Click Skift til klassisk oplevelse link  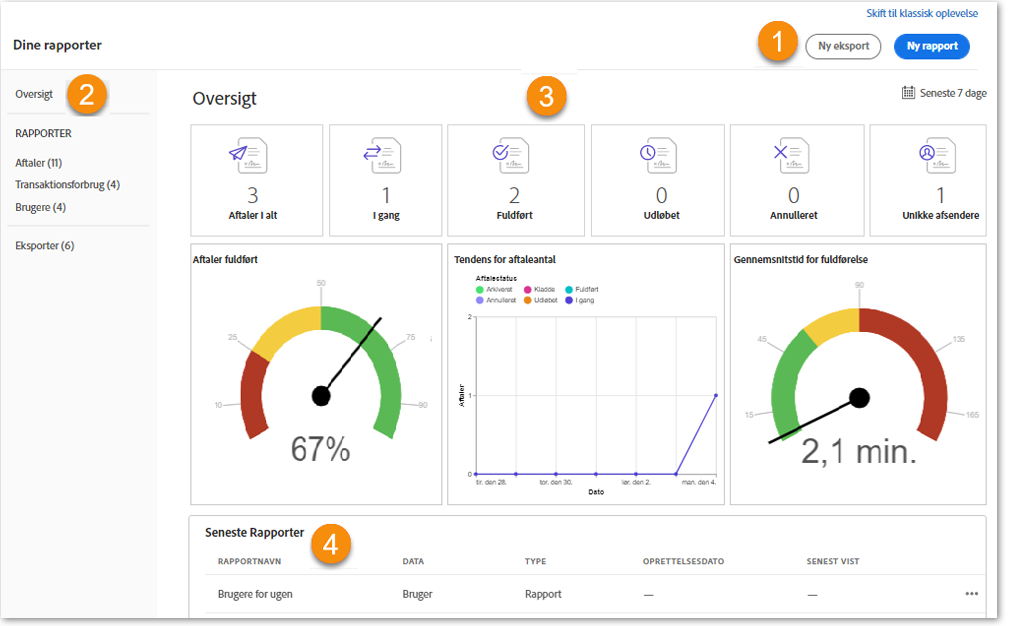(x=921, y=13)
